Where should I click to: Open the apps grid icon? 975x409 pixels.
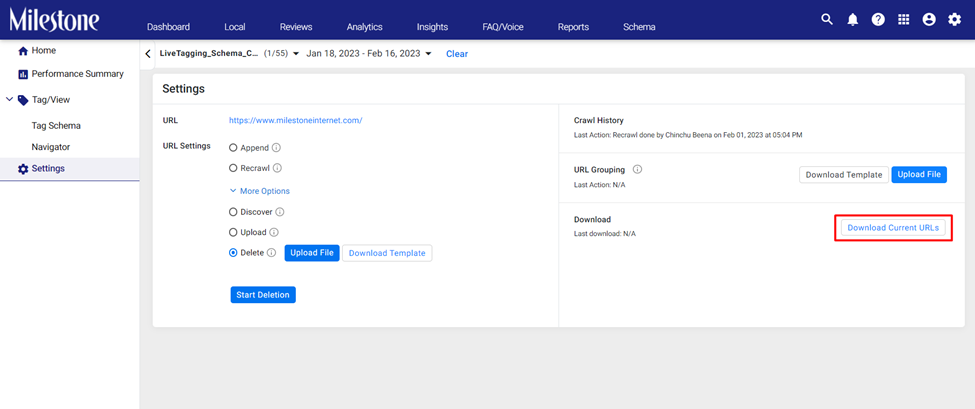coord(903,20)
